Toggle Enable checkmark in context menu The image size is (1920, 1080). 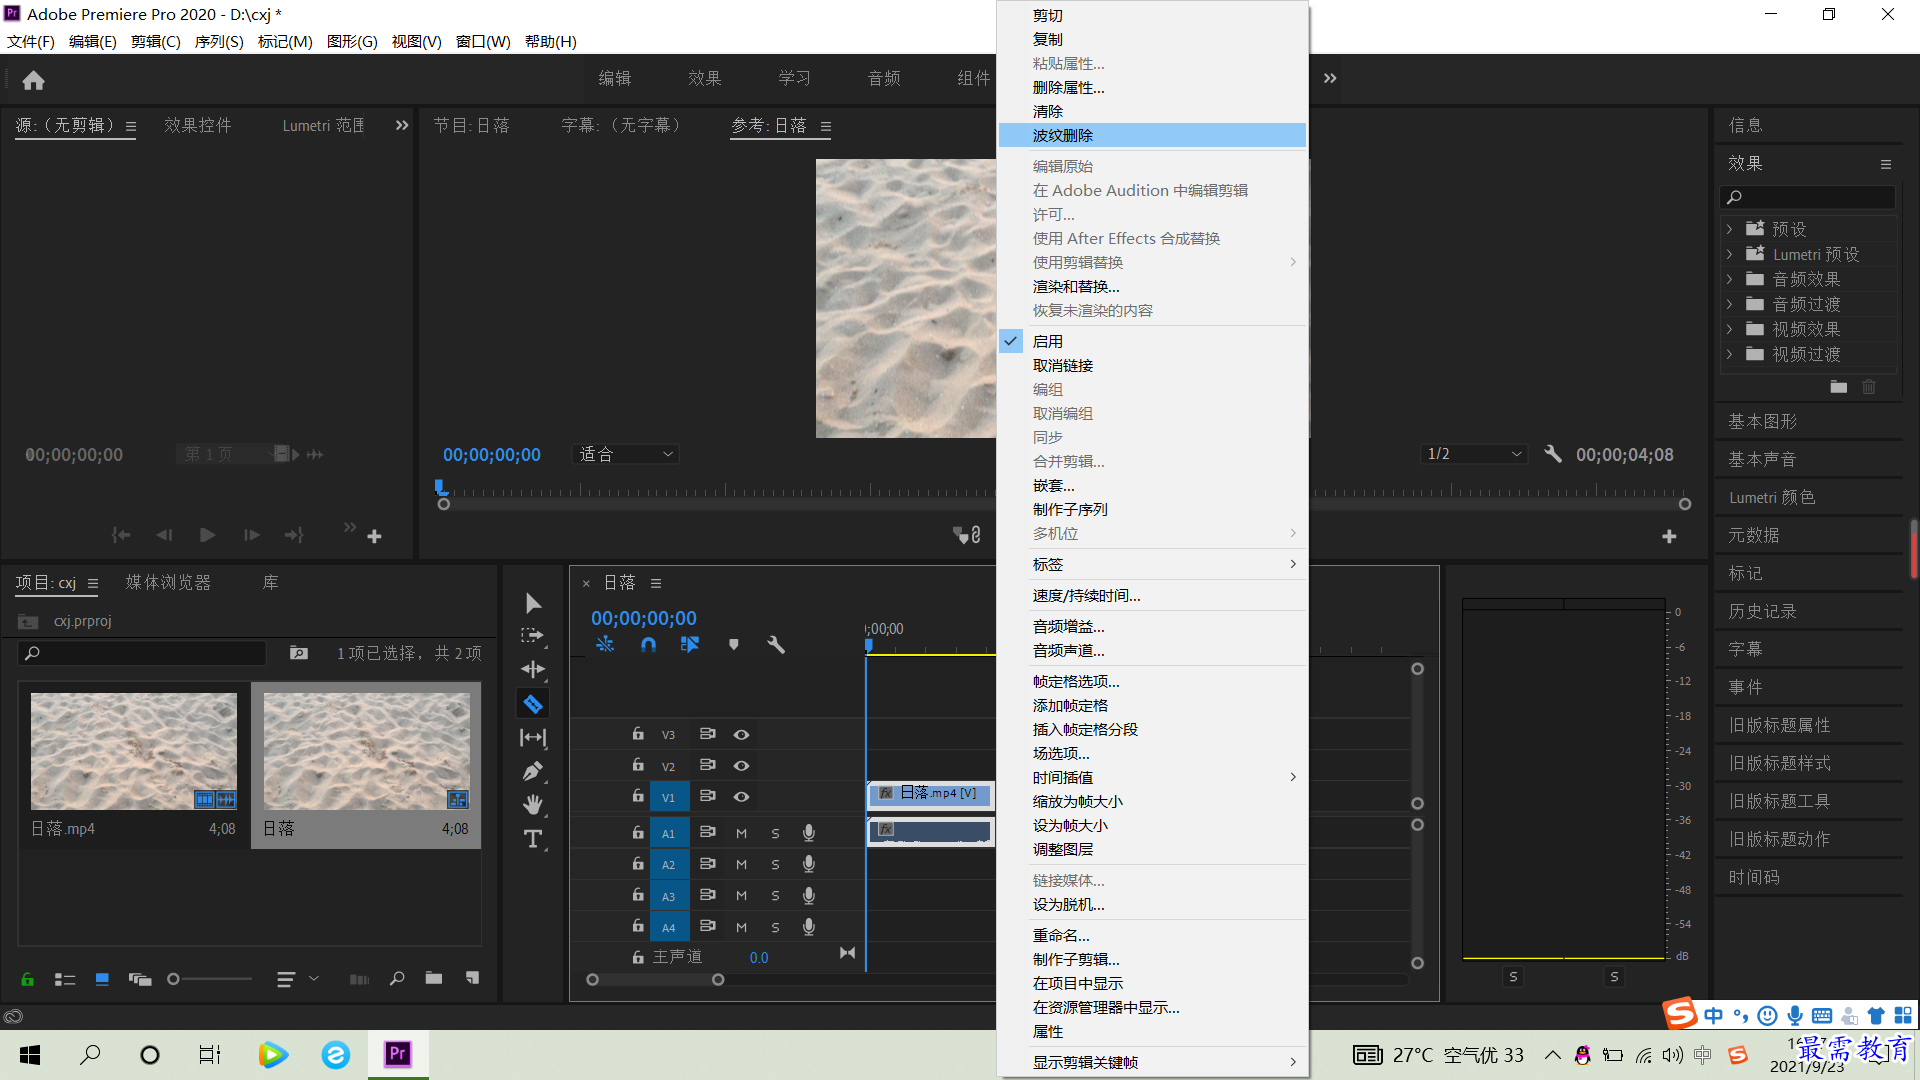[1011, 341]
